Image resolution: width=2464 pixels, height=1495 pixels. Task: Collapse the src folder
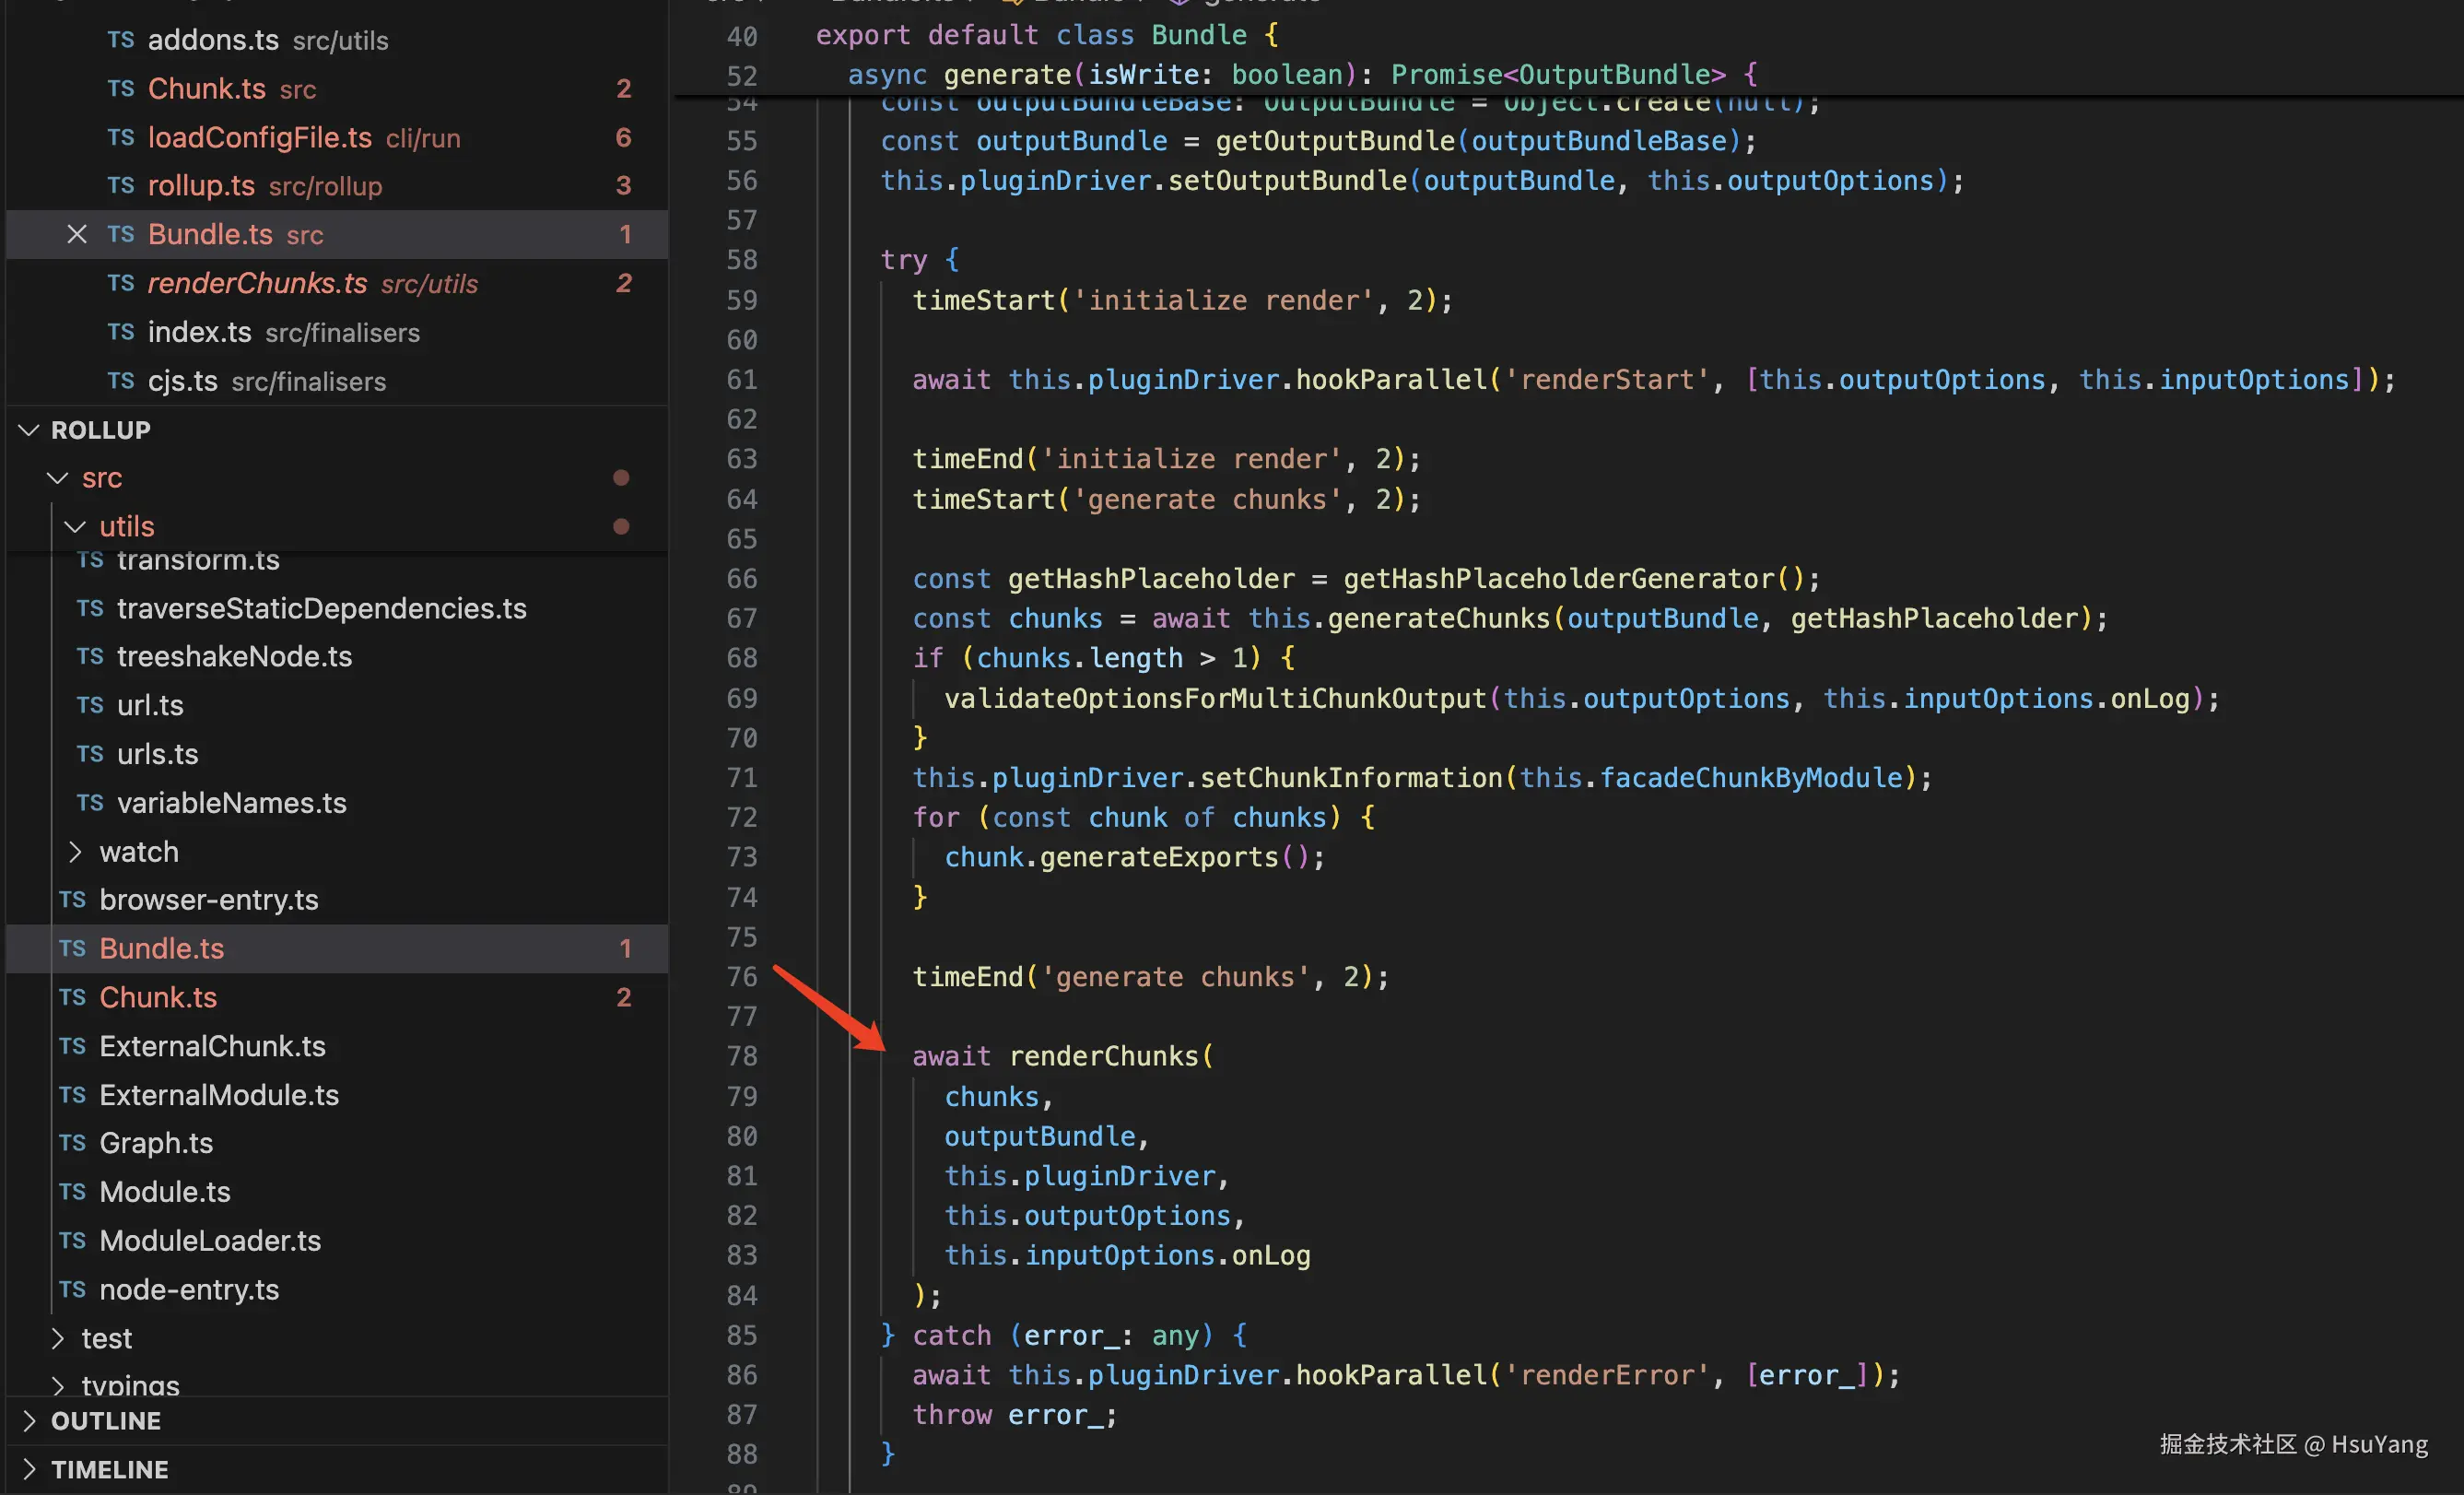click(x=57, y=478)
